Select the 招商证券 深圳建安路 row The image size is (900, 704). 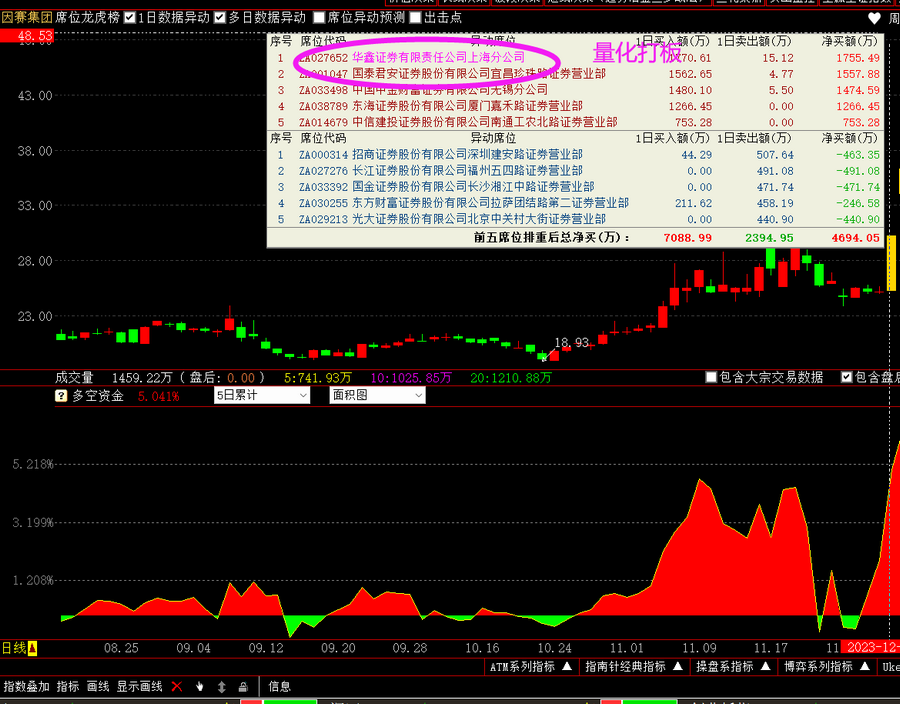pyautogui.click(x=575, y=155)
